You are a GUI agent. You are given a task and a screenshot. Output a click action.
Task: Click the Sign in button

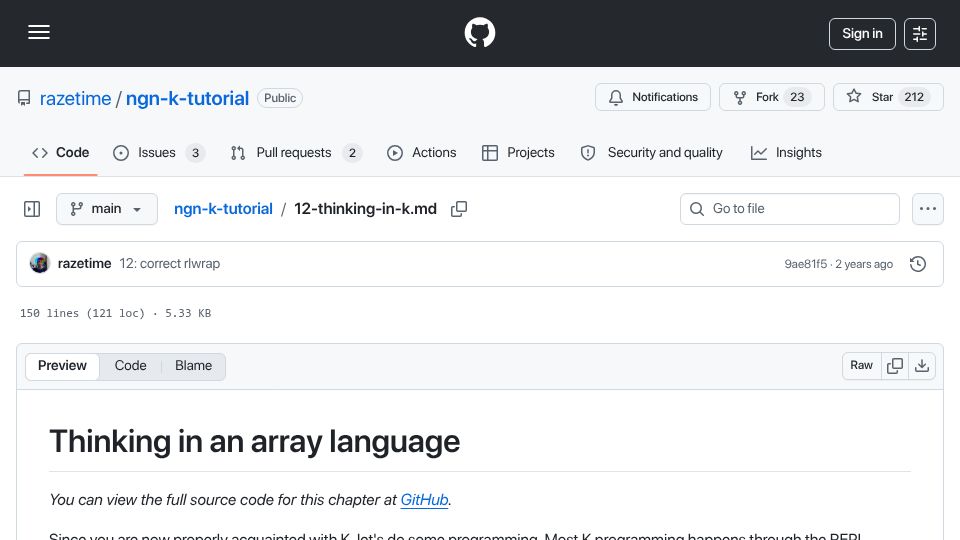pyautogui.click(x=862, y=34)
